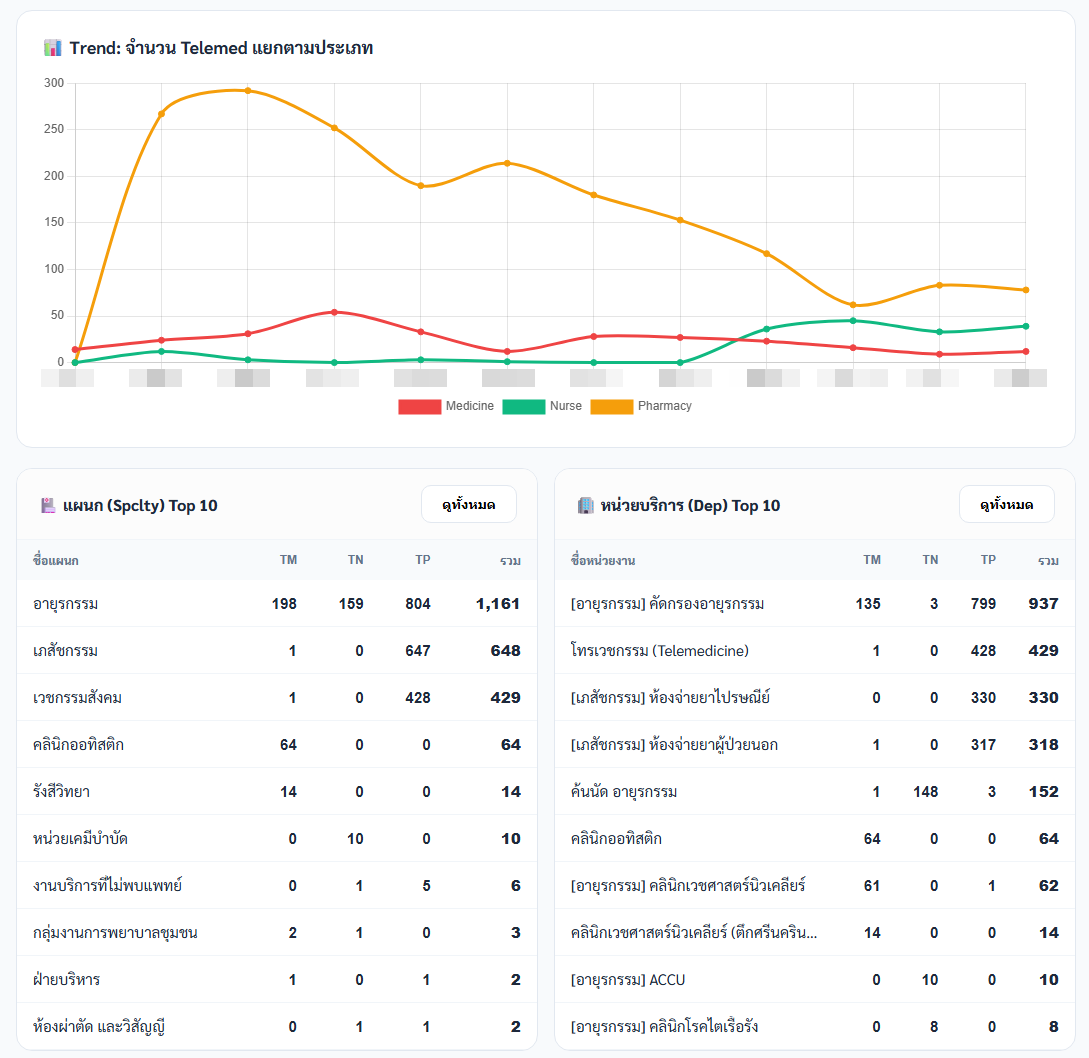Open ดูทั้งหมด in the หน่วยบริการ (Dep) panel

(x=1006, y=504)
